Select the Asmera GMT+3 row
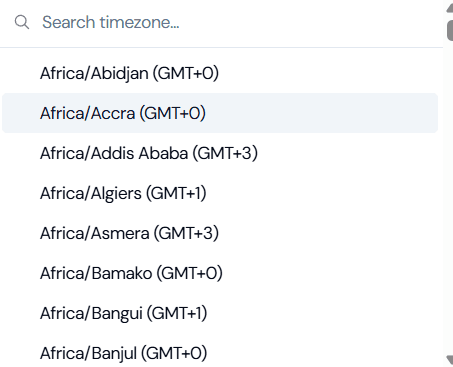Image resolution: width=453 pixels, height=367 pixels. (x=220, y=233)
